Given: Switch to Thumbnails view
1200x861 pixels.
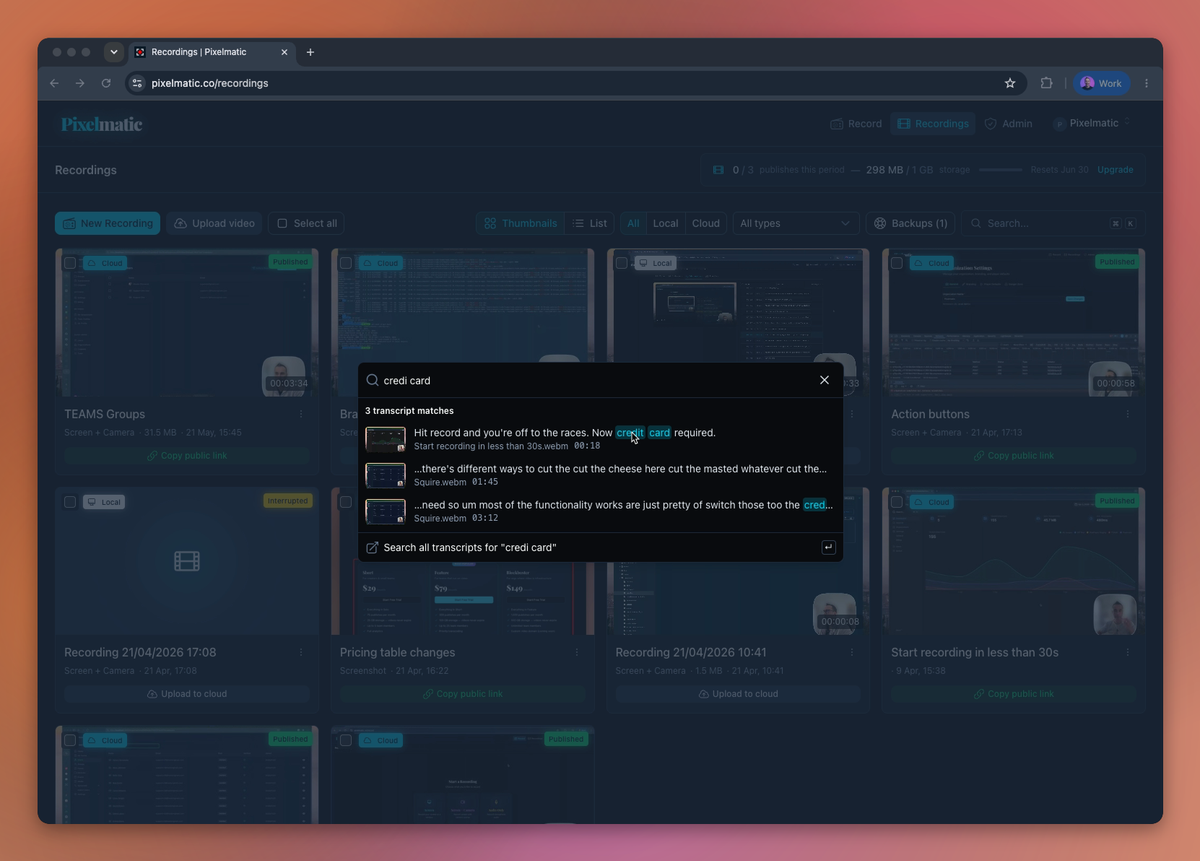Looking at the screenshot, I should click(x=520, y=223).
